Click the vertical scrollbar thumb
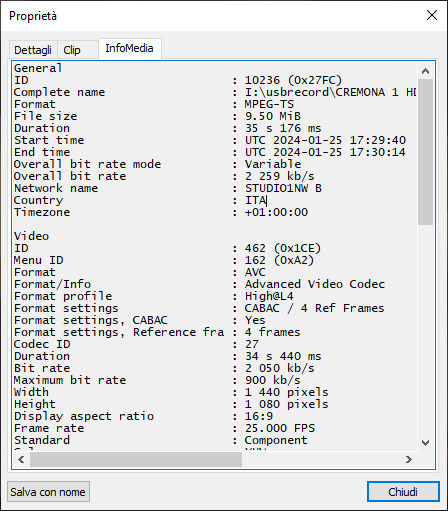This screenshot has width=448, height=511. click(x=425, y=152)
